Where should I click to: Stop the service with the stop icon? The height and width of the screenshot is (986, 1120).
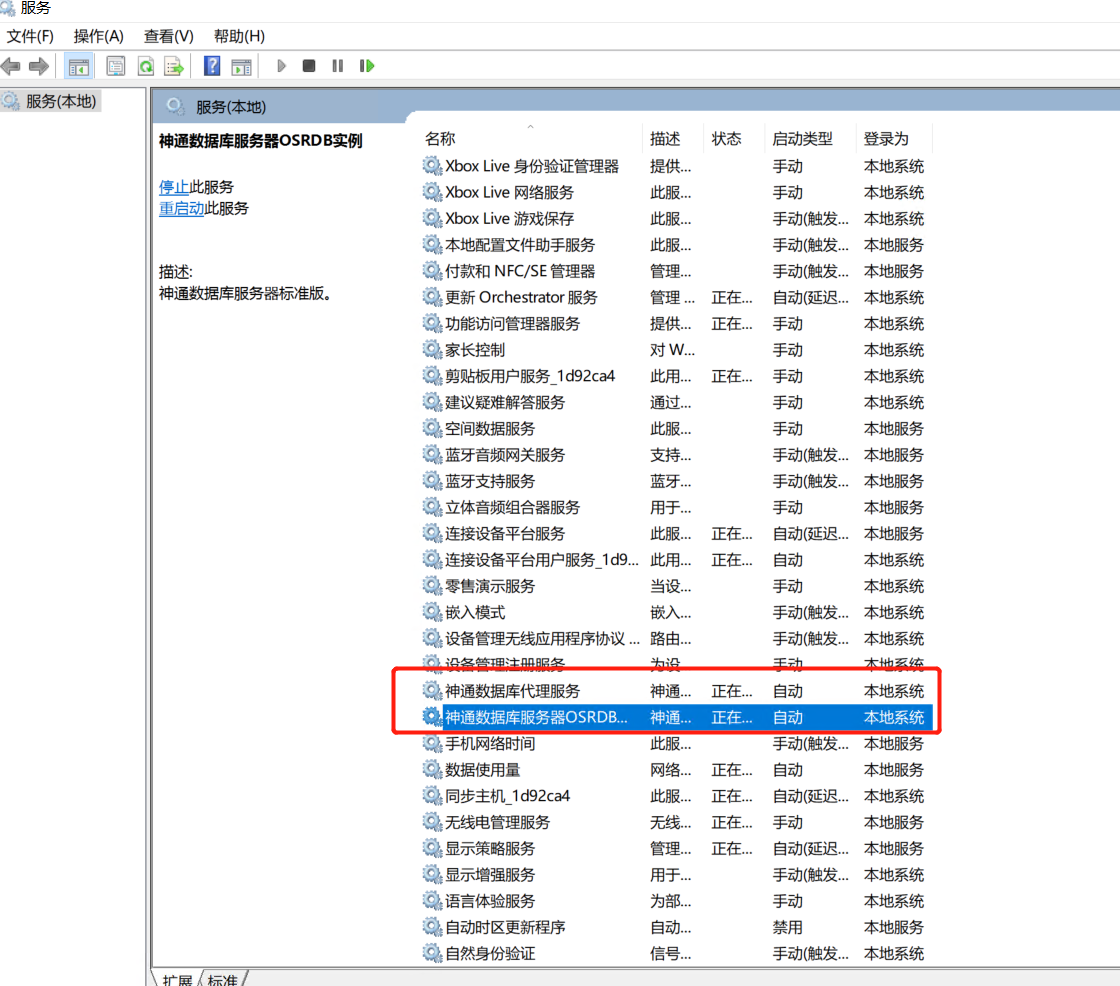pyautogui.click(x=309, y=66)
